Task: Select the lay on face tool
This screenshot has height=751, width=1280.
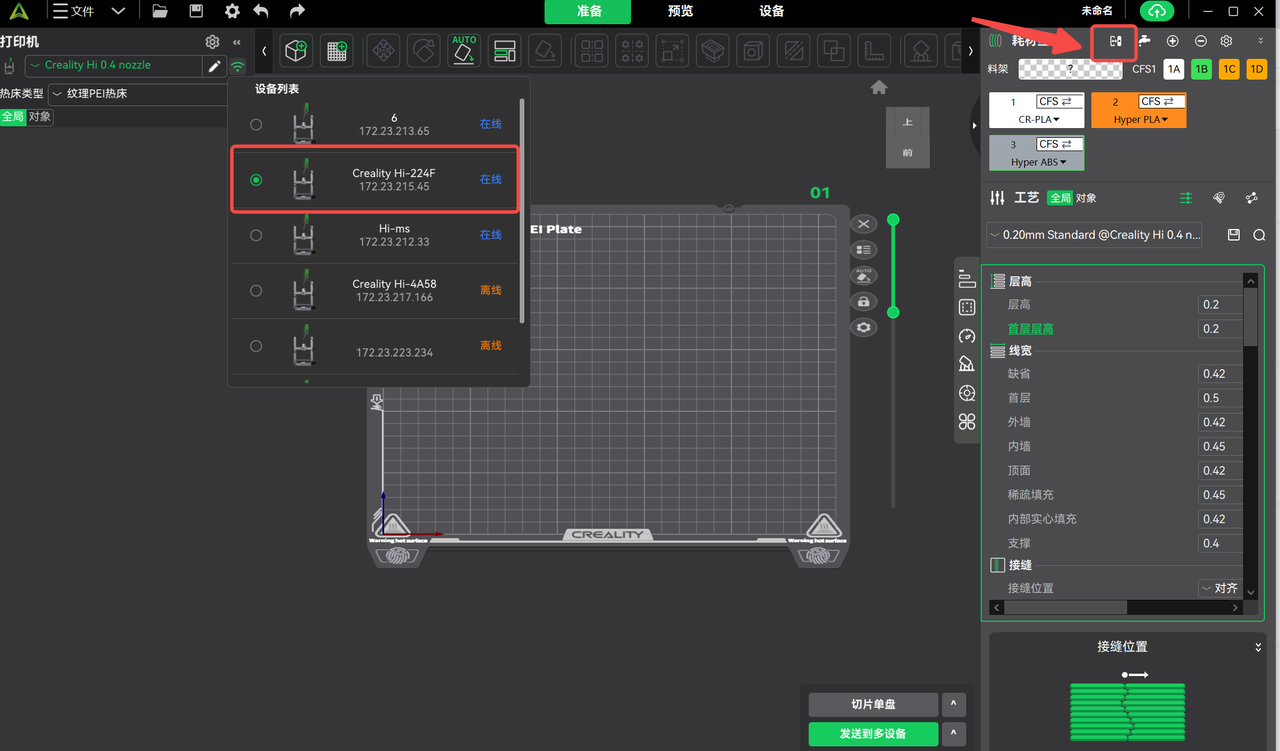Action: (x=545, y=50)
